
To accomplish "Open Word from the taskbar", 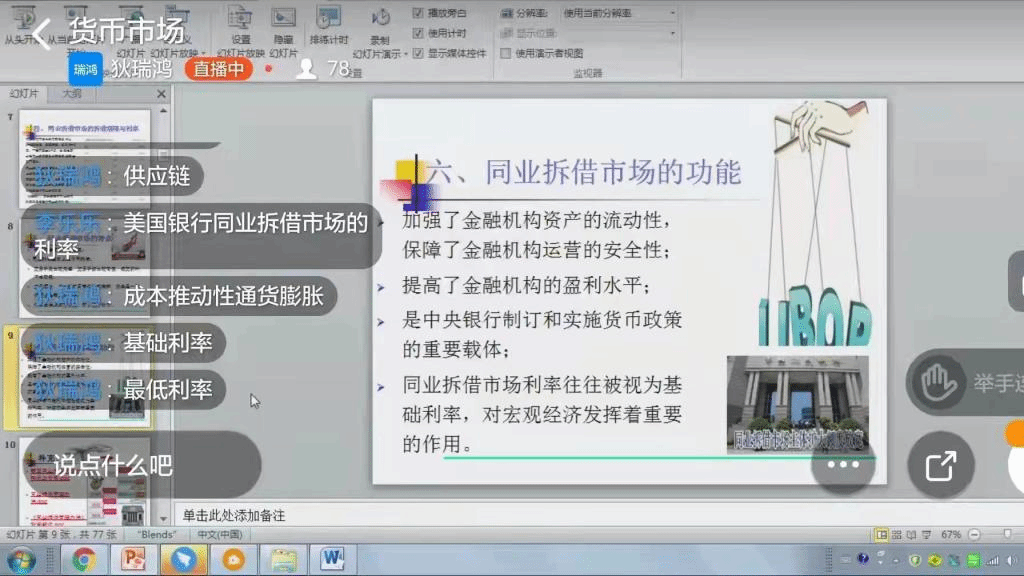I will [x=332, y=560].
